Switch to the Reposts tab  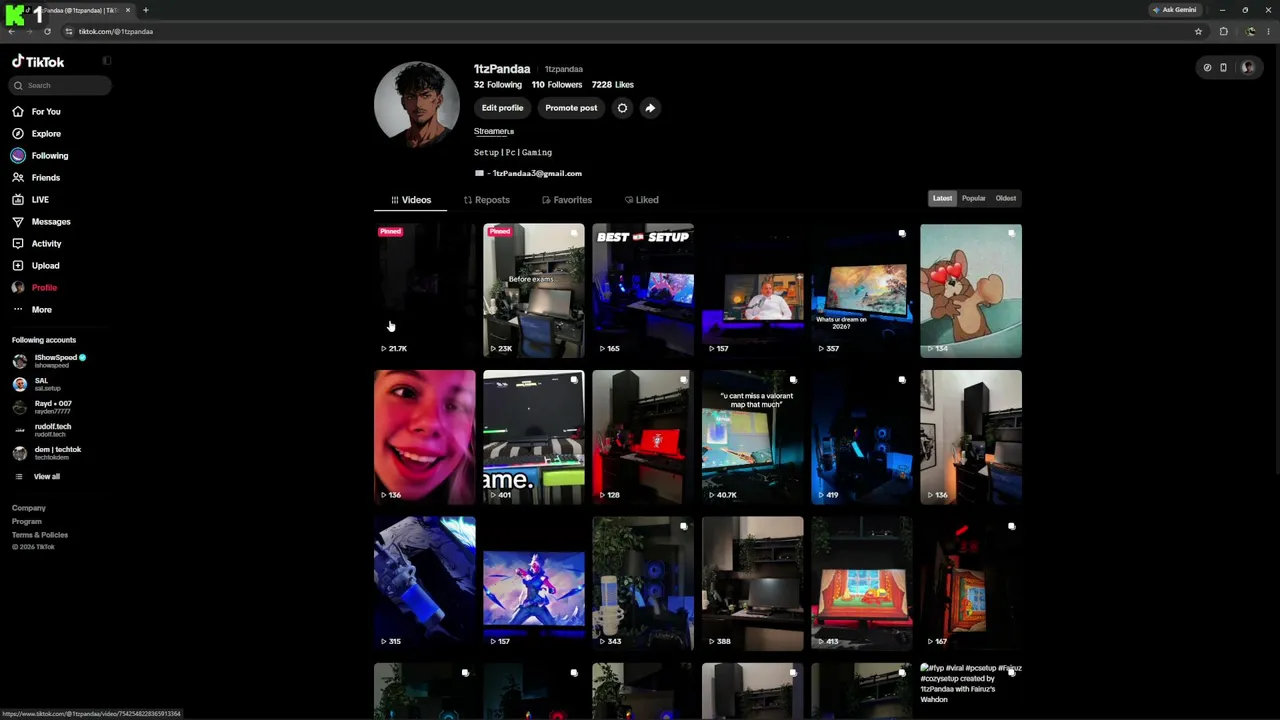(x=487, y=200)
